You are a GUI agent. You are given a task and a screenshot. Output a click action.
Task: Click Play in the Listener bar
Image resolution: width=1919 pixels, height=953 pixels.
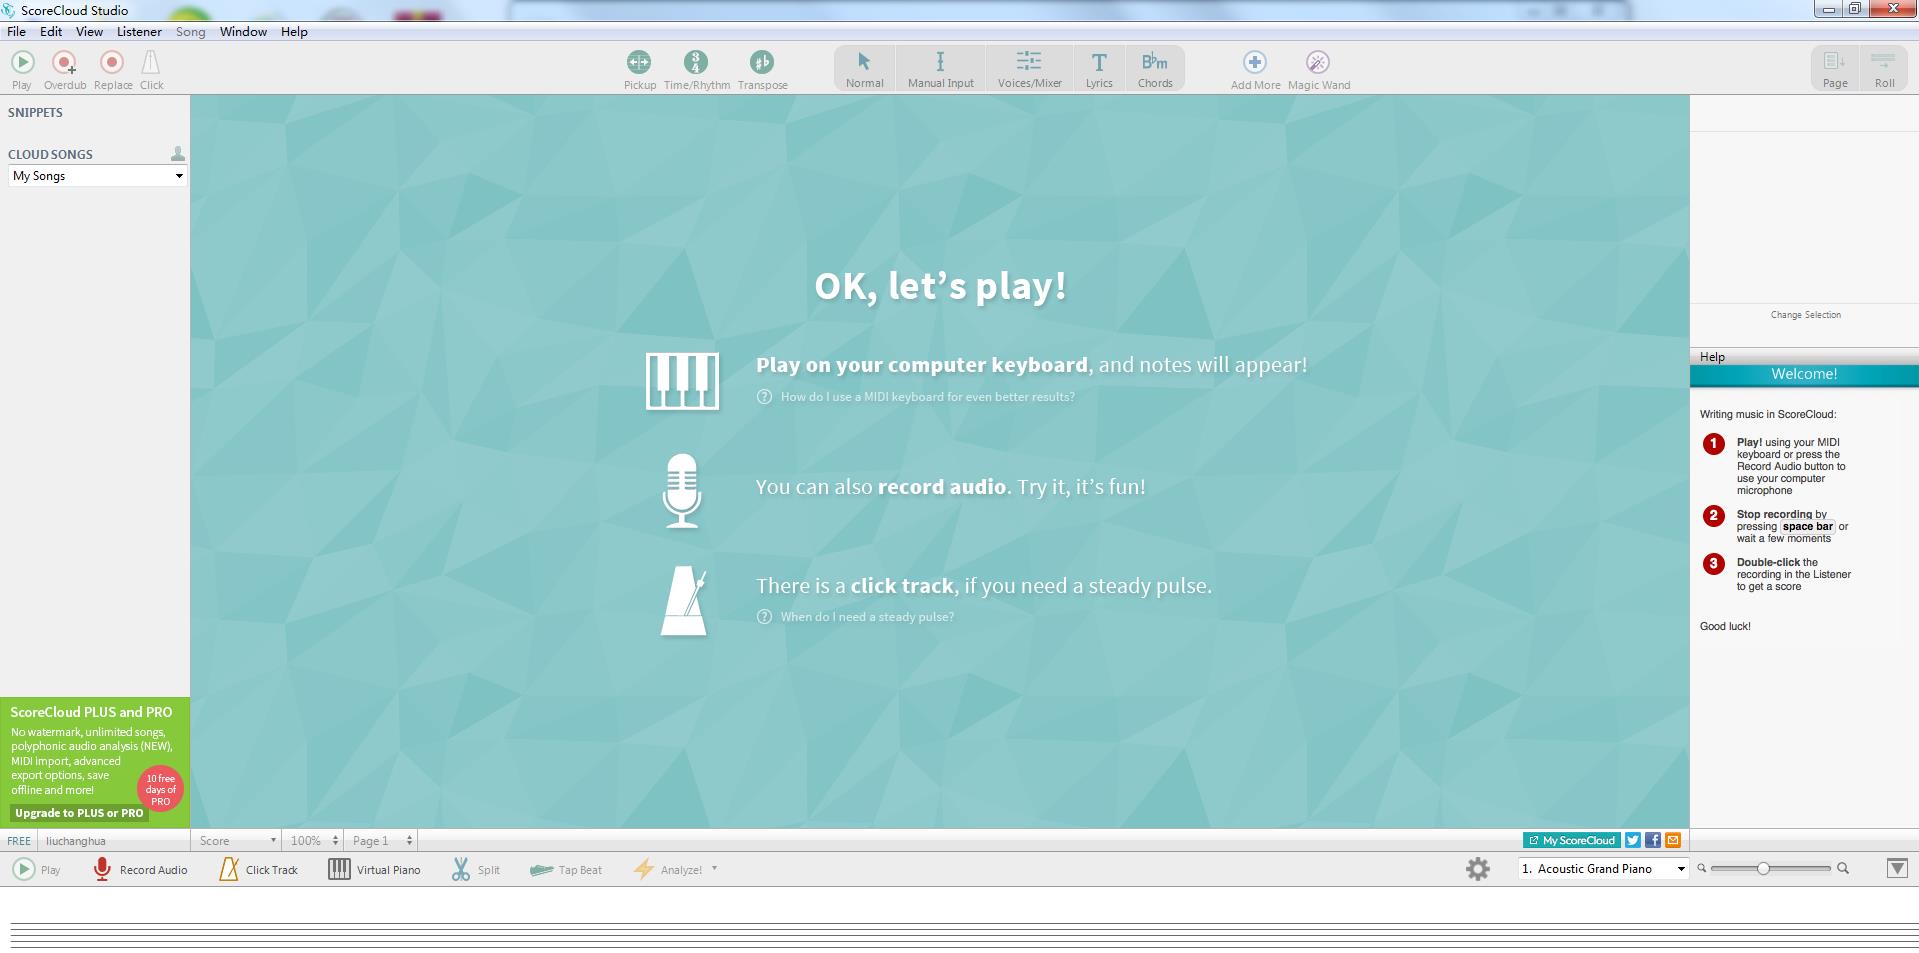[x=37, y=870]
